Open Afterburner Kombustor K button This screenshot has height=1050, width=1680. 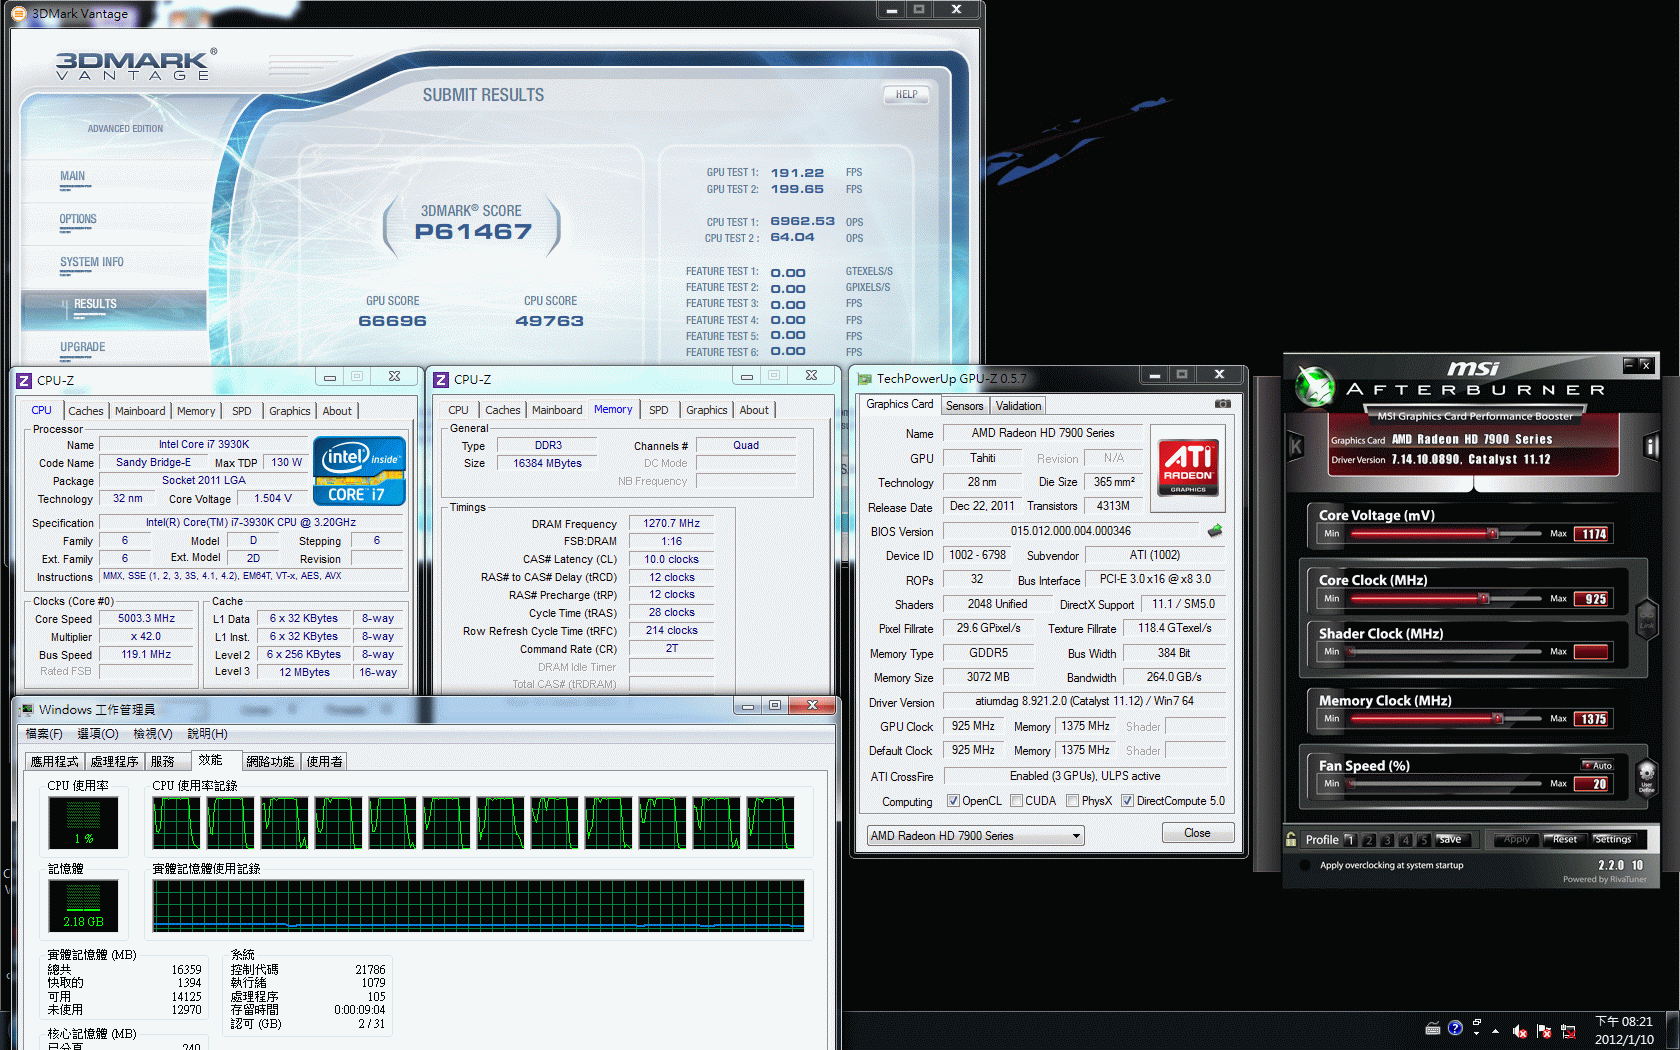(x=1295, y=446)
